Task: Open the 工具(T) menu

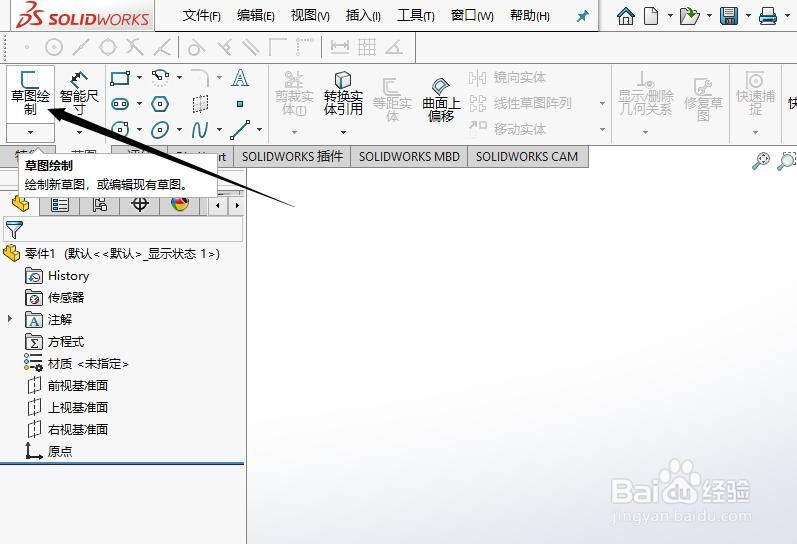Action: coord(415,16)
